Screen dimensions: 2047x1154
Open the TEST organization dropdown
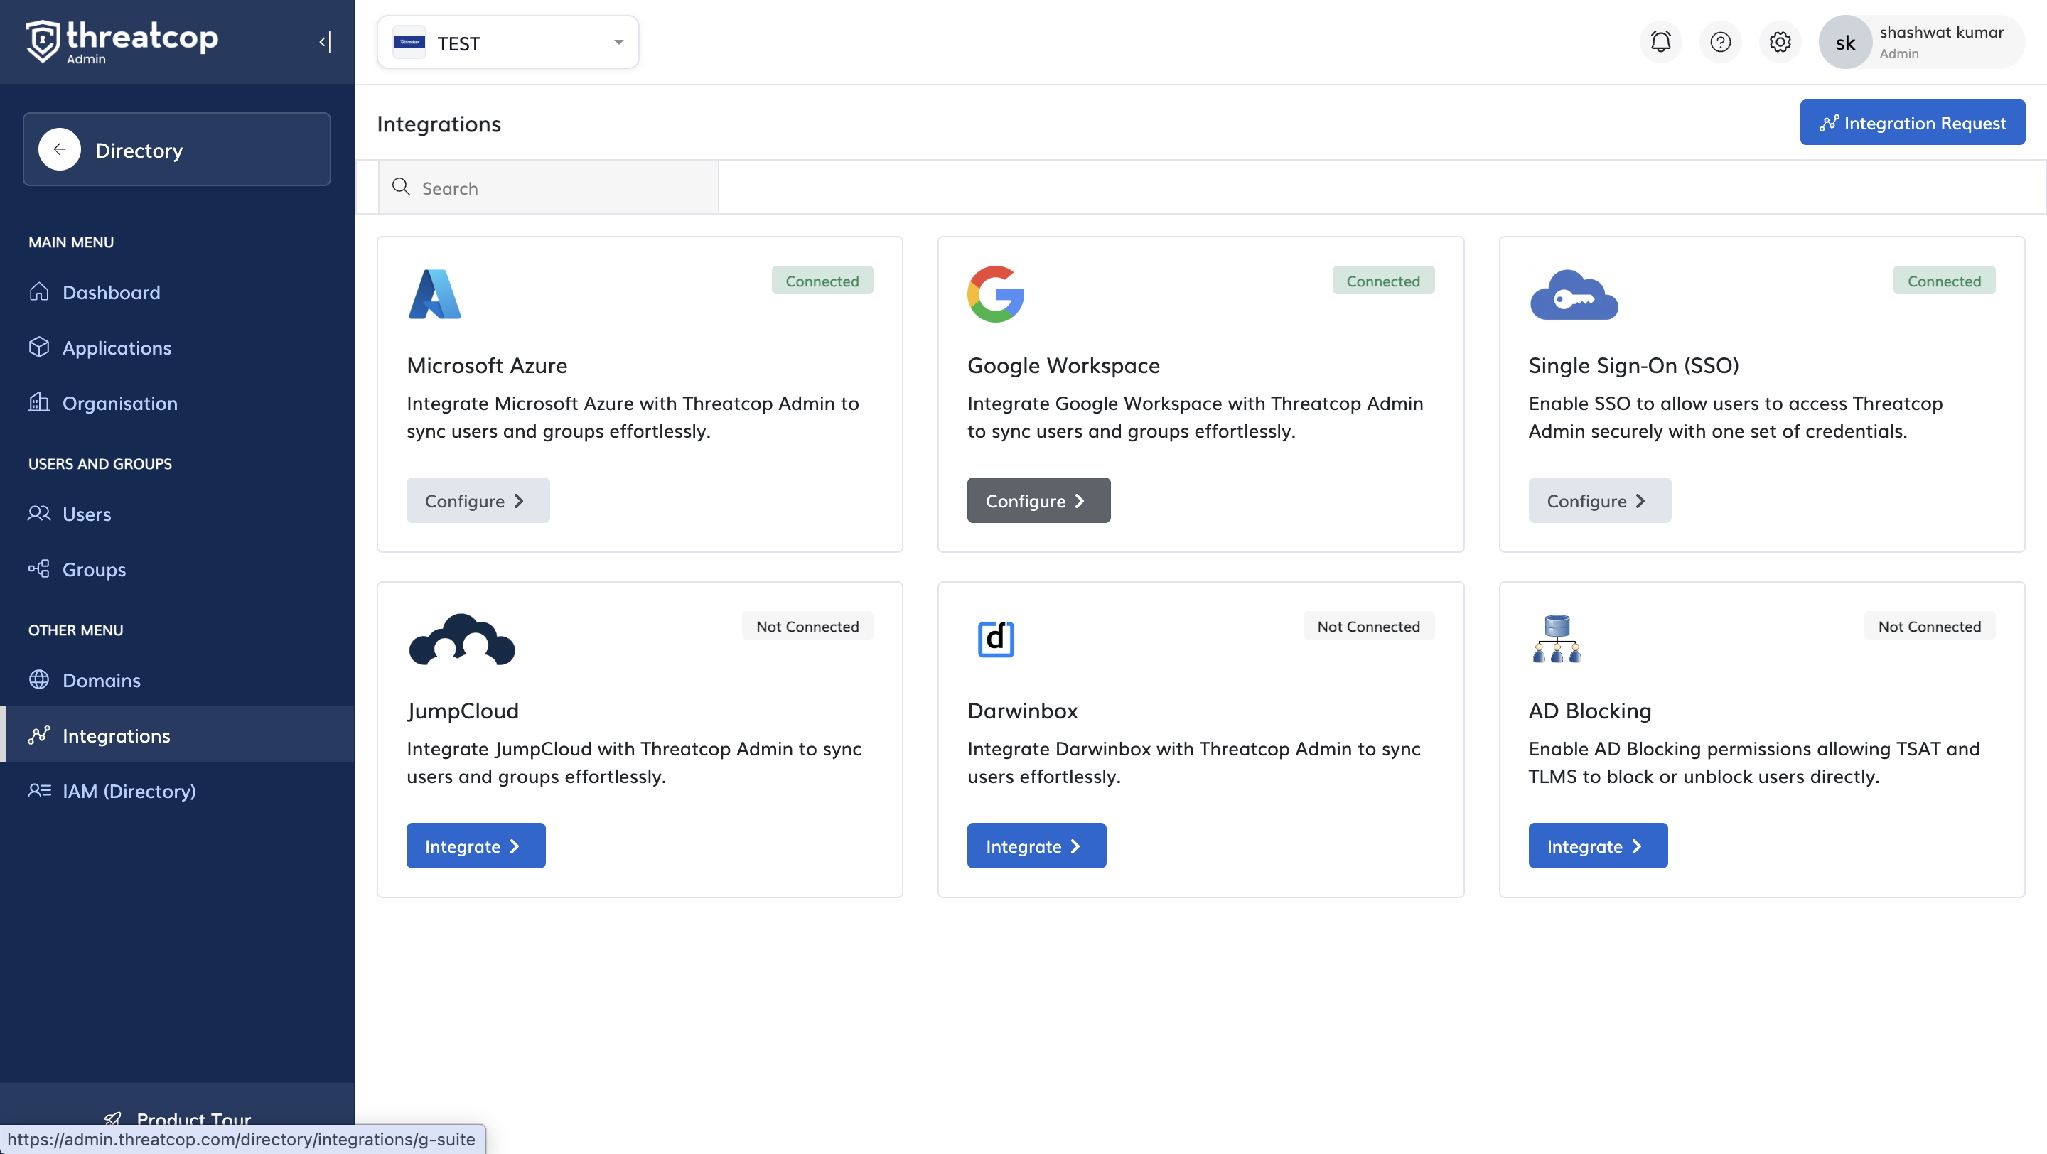click(x=508, y=42)
